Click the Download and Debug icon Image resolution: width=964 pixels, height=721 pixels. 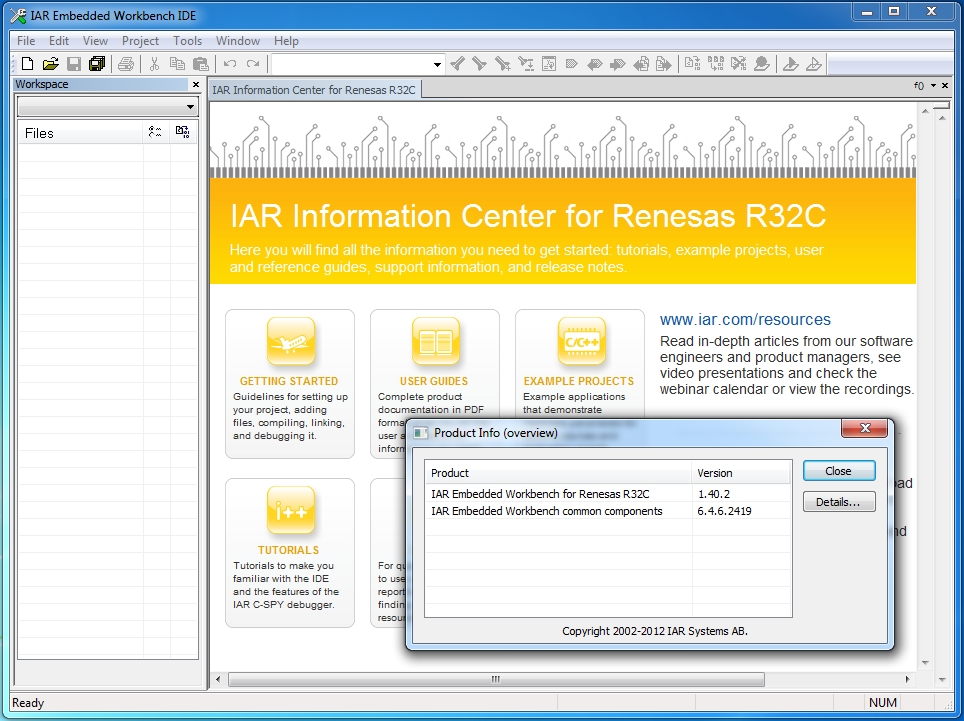[791, 63]
